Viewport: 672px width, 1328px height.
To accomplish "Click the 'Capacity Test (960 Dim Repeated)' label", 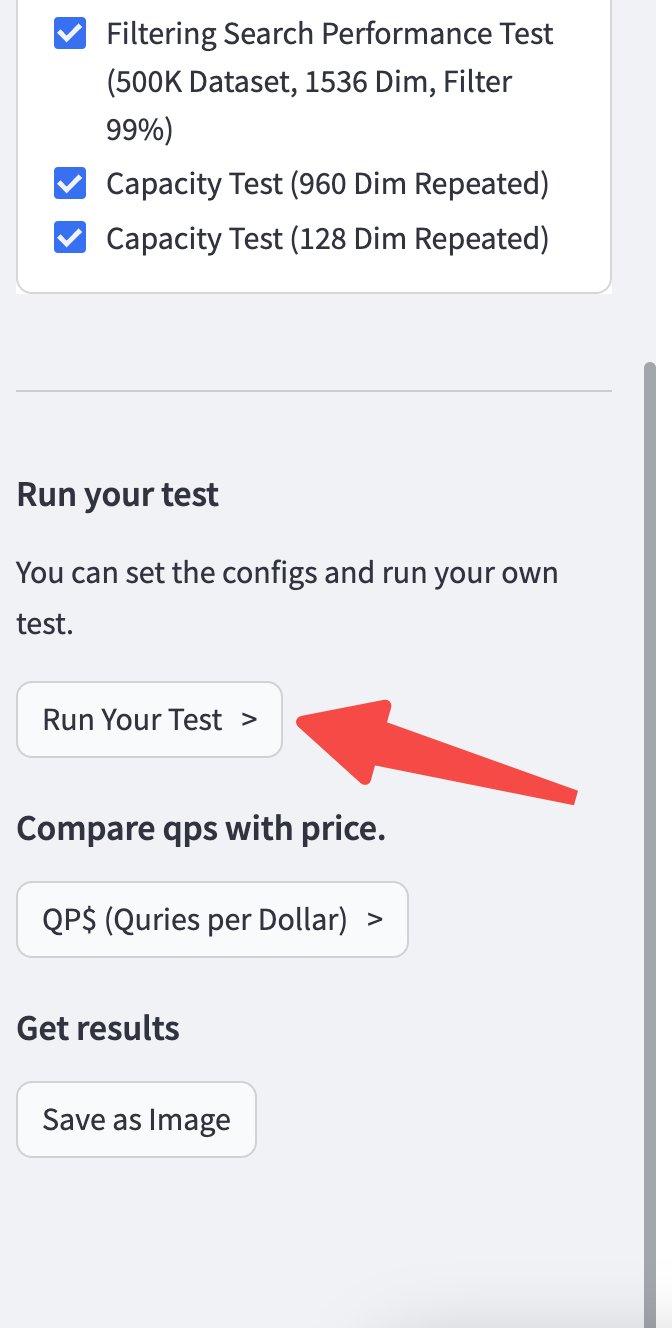I will coord(327,184).
